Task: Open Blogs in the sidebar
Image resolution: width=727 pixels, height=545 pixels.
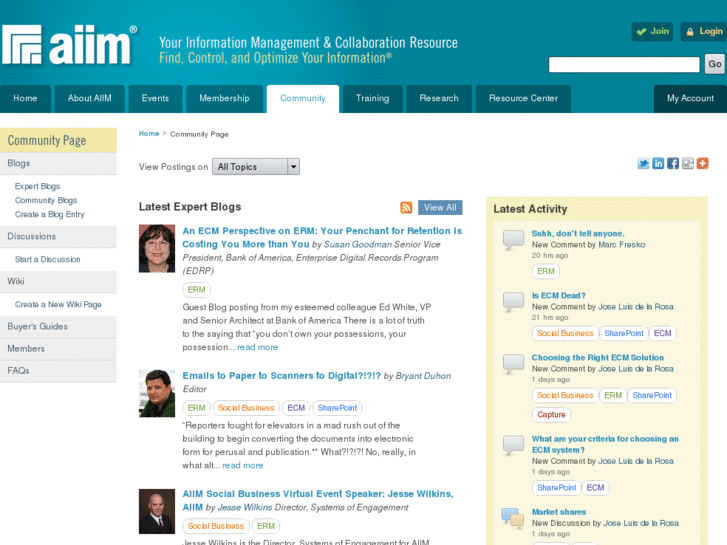Action: point(58,163)
